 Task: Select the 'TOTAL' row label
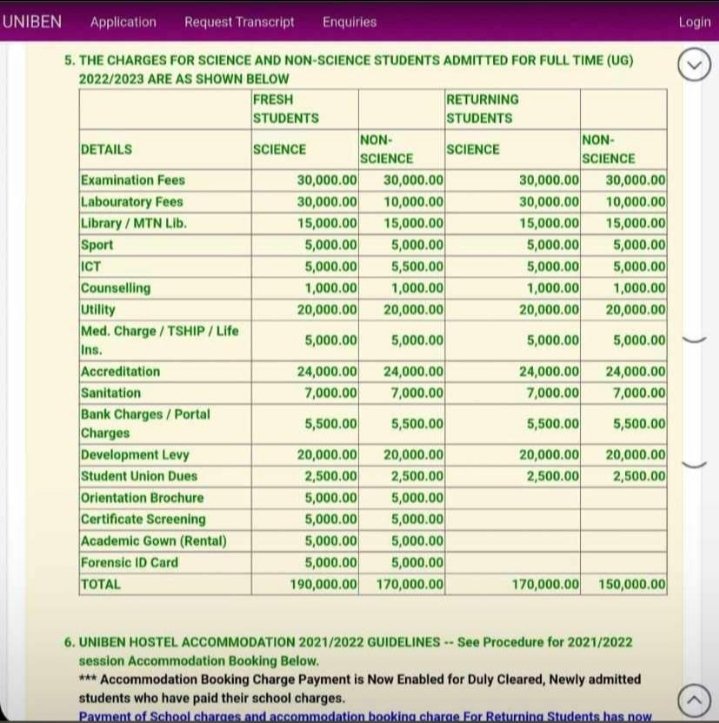(x=101, y=584)
